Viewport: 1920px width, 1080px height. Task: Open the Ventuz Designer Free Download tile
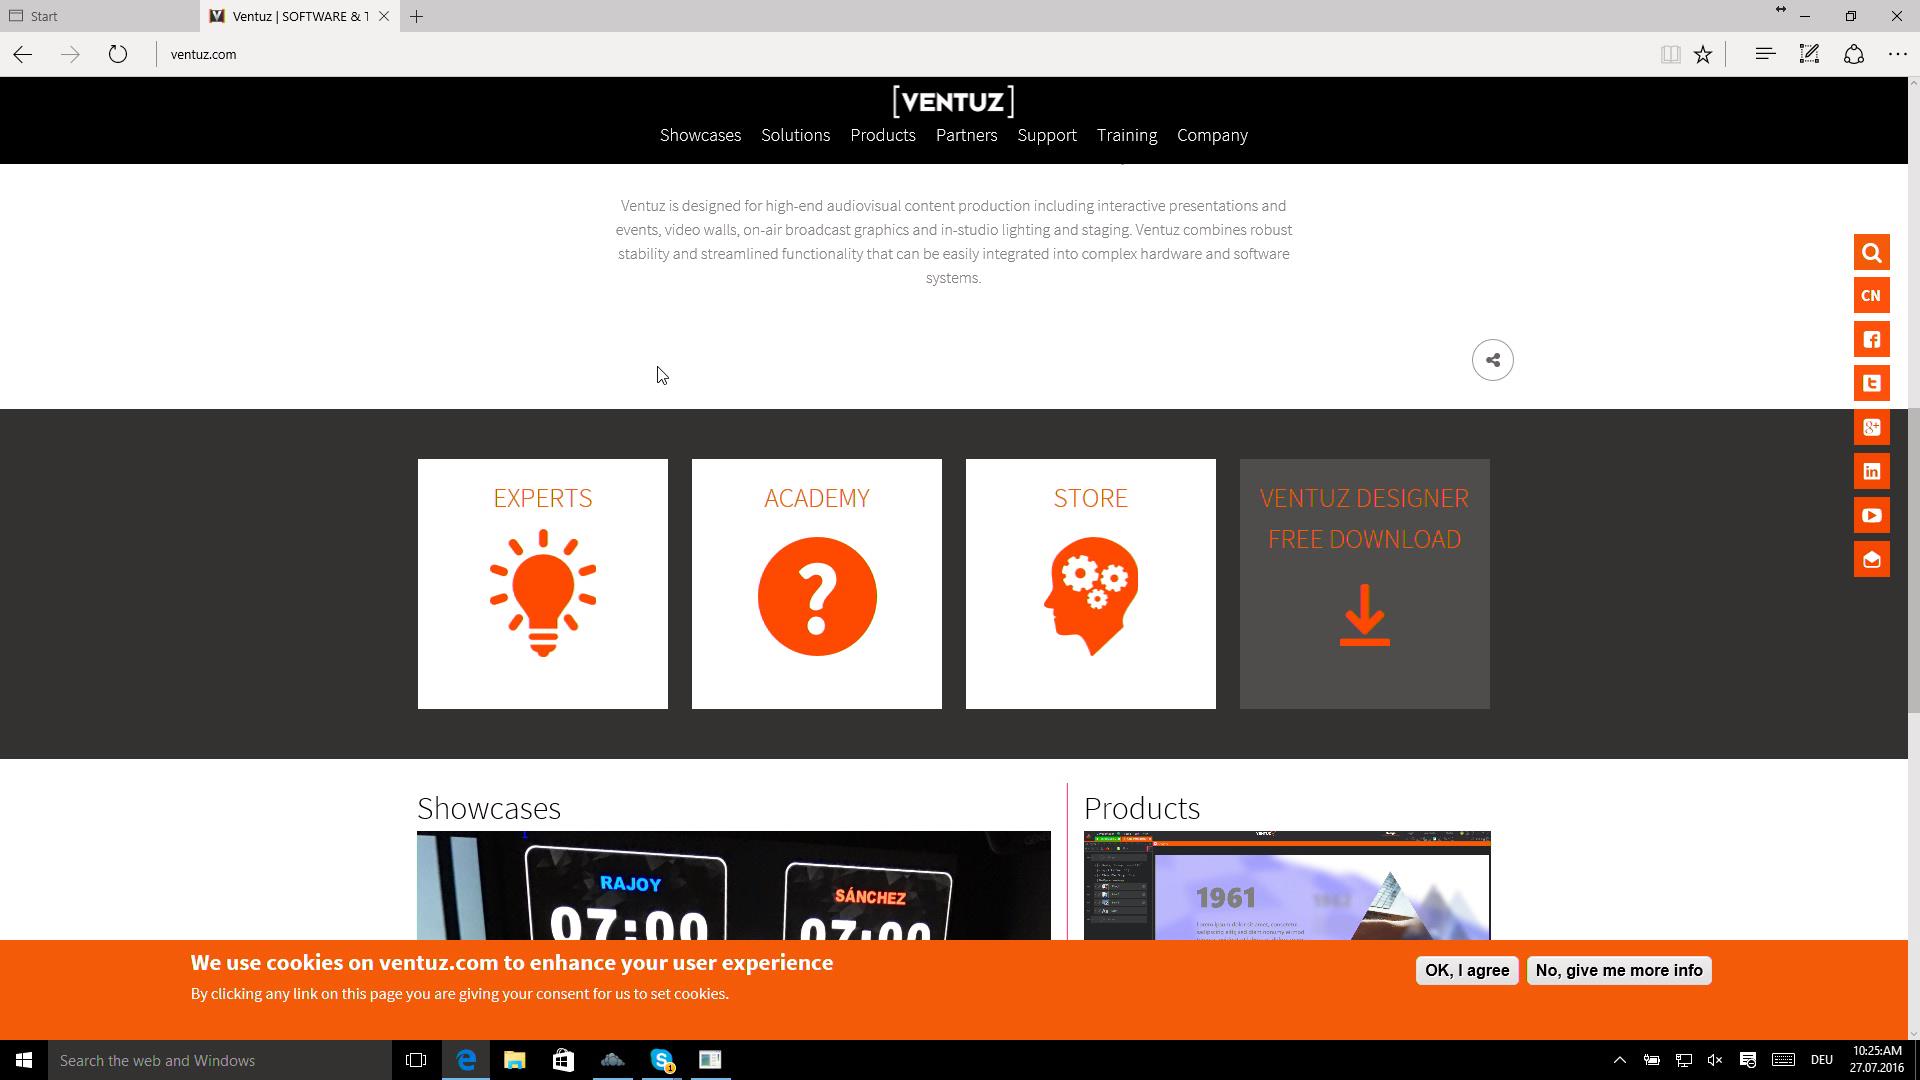[1364, 584]
